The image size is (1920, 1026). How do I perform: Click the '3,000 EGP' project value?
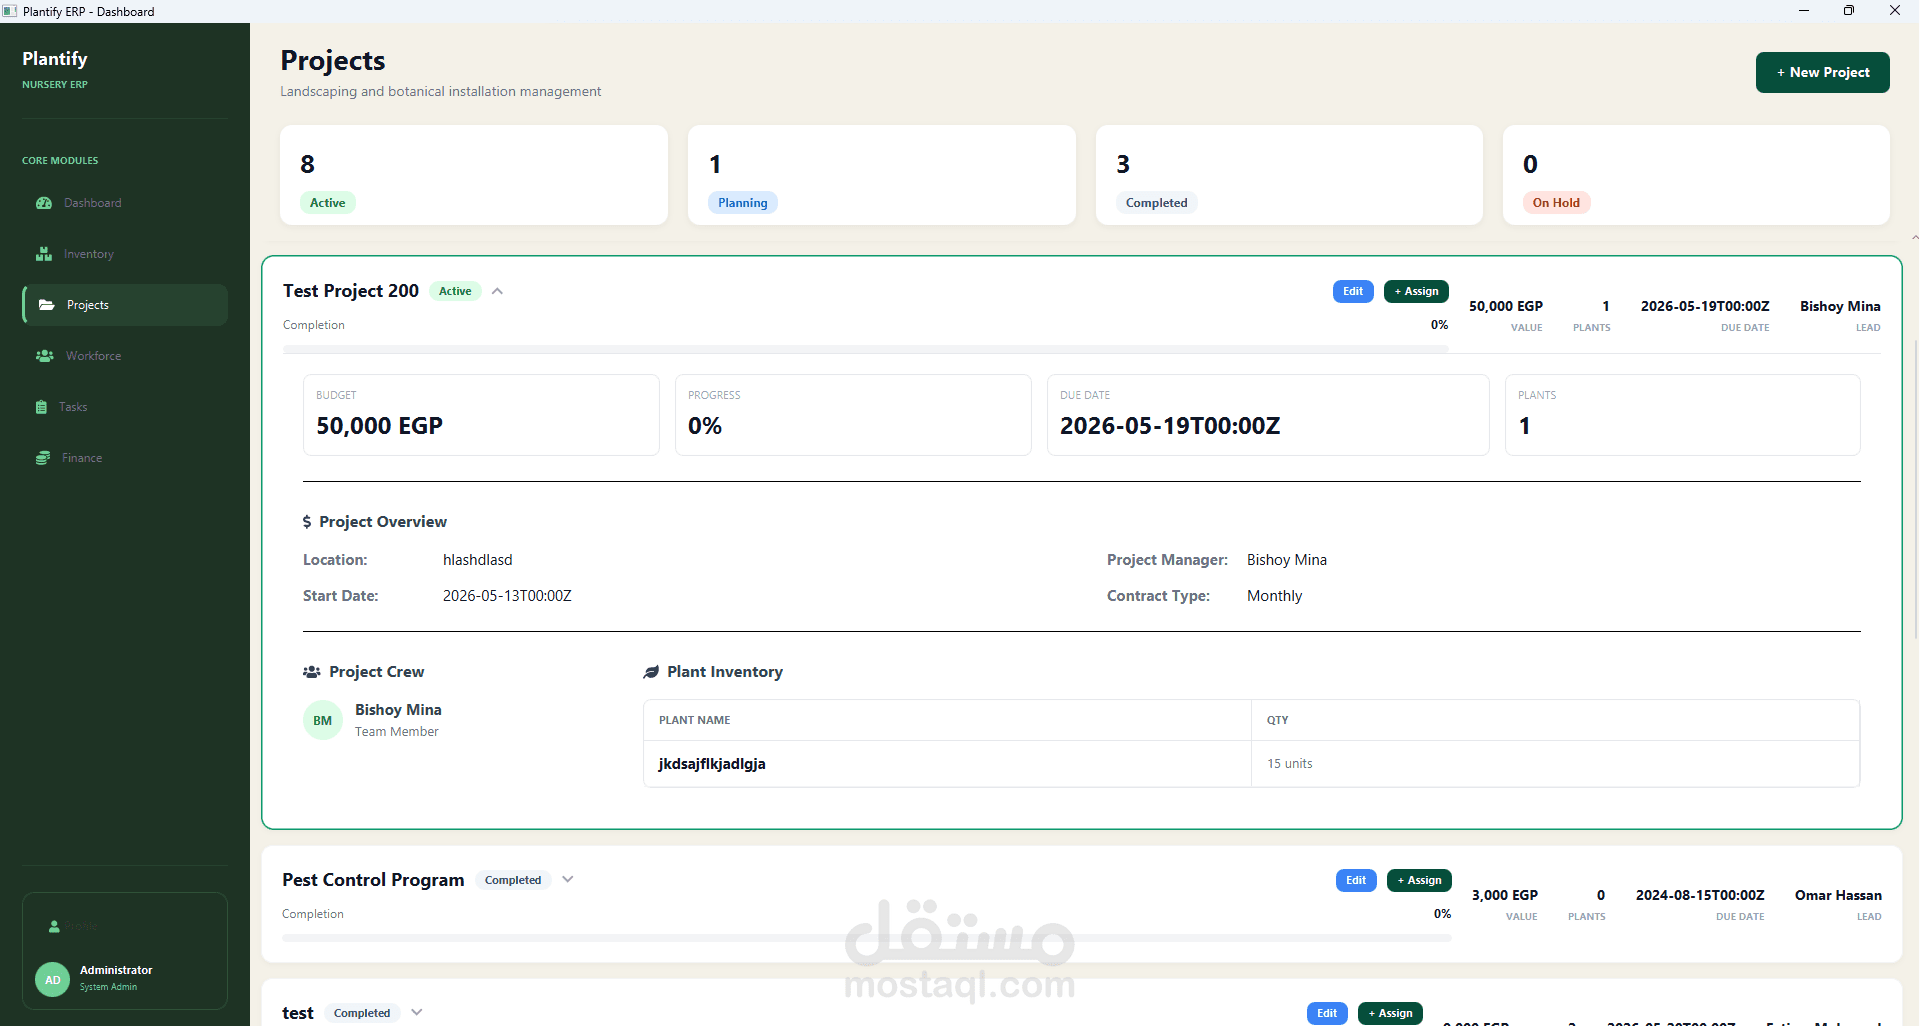coord(1505,895)
